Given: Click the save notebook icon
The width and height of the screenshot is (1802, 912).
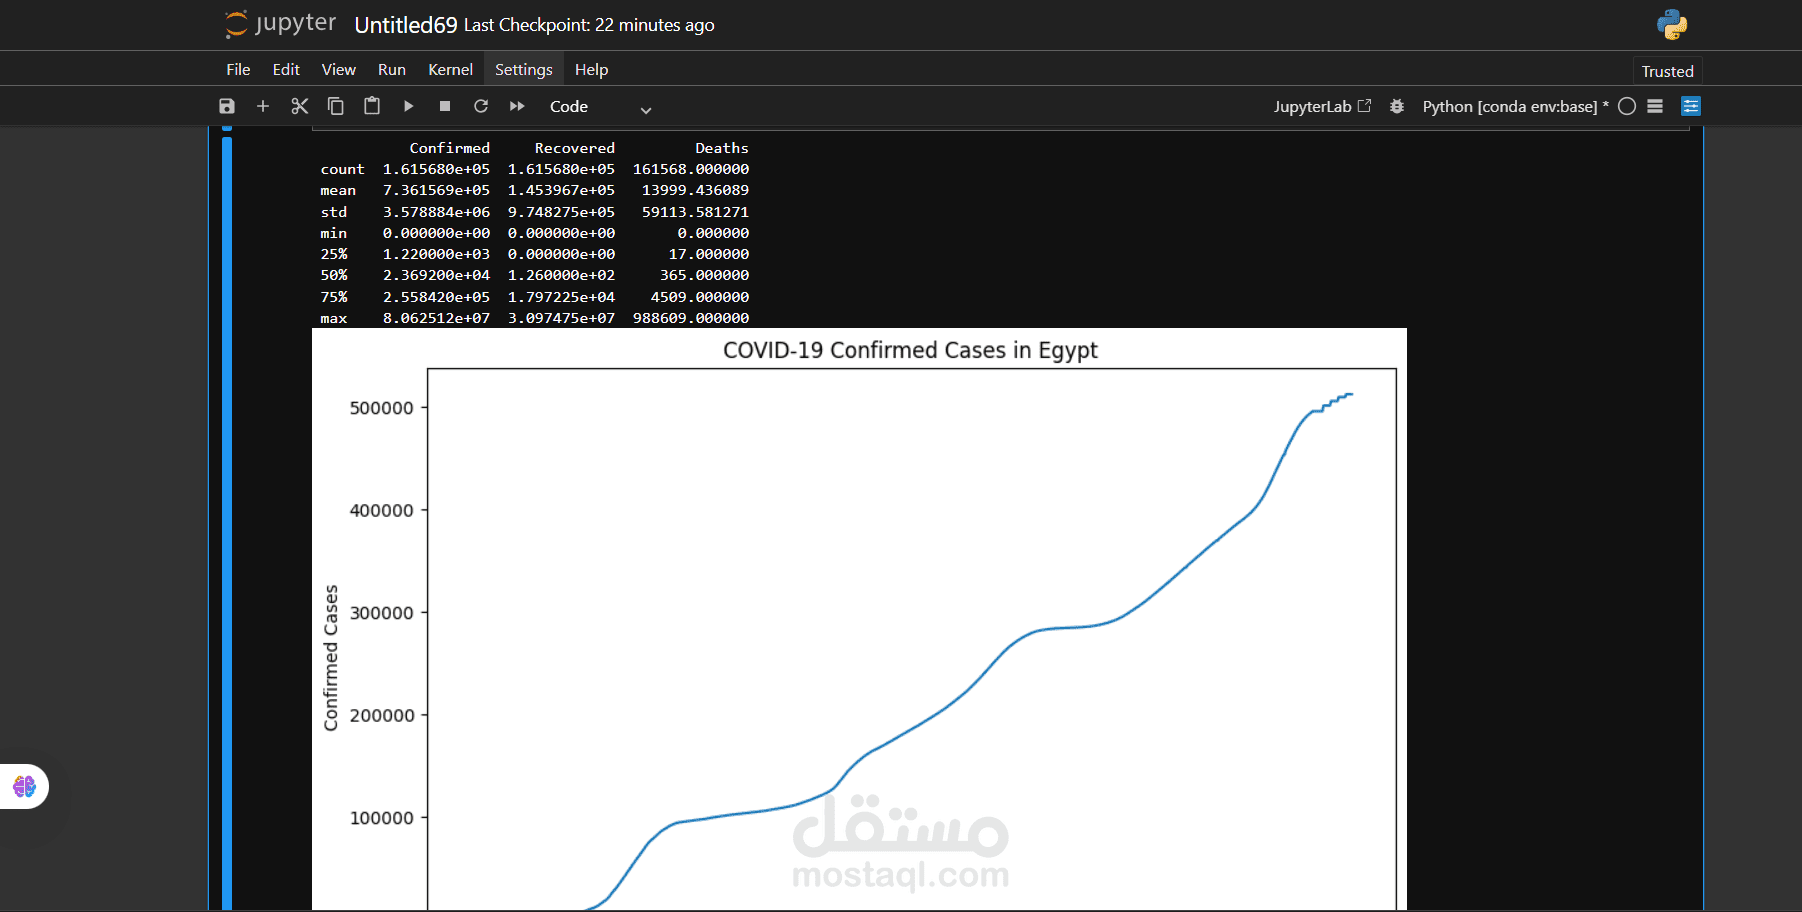Looking at the screenshot, I should tap(227, 106).
